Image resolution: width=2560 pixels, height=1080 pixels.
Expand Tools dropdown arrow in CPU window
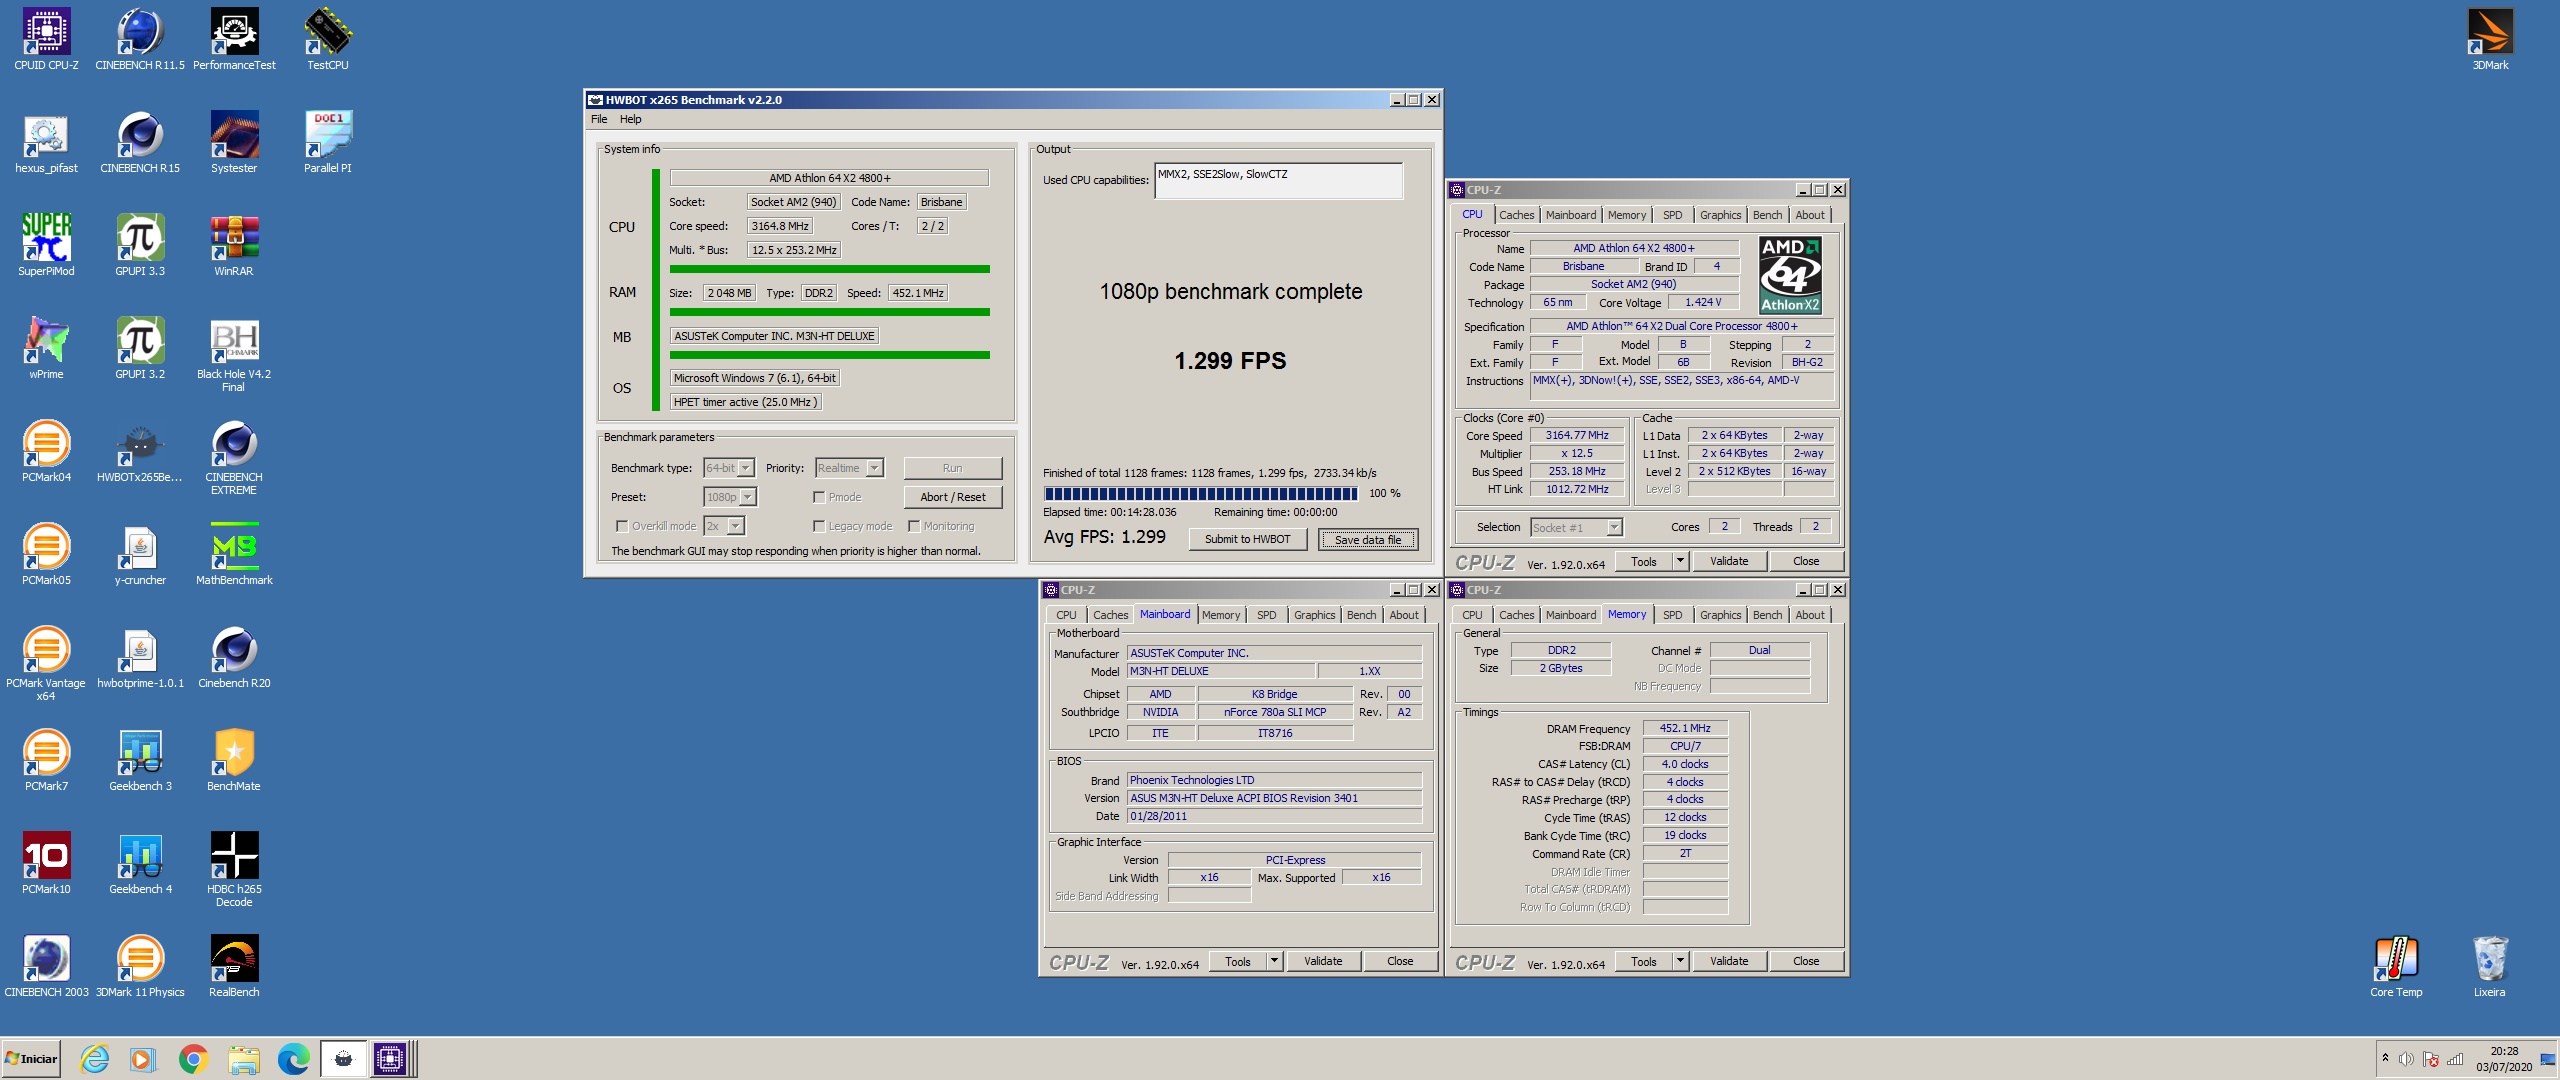[1680, 561]
